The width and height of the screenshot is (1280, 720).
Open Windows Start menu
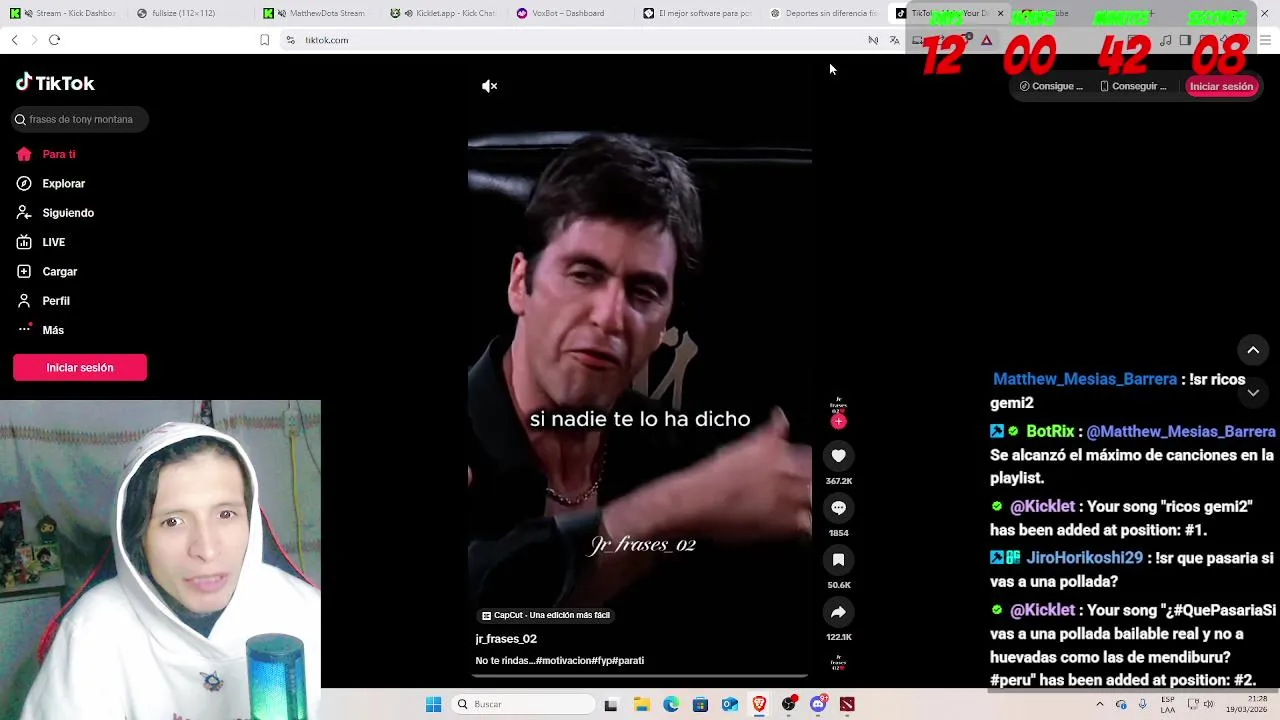tap(433, 704)
